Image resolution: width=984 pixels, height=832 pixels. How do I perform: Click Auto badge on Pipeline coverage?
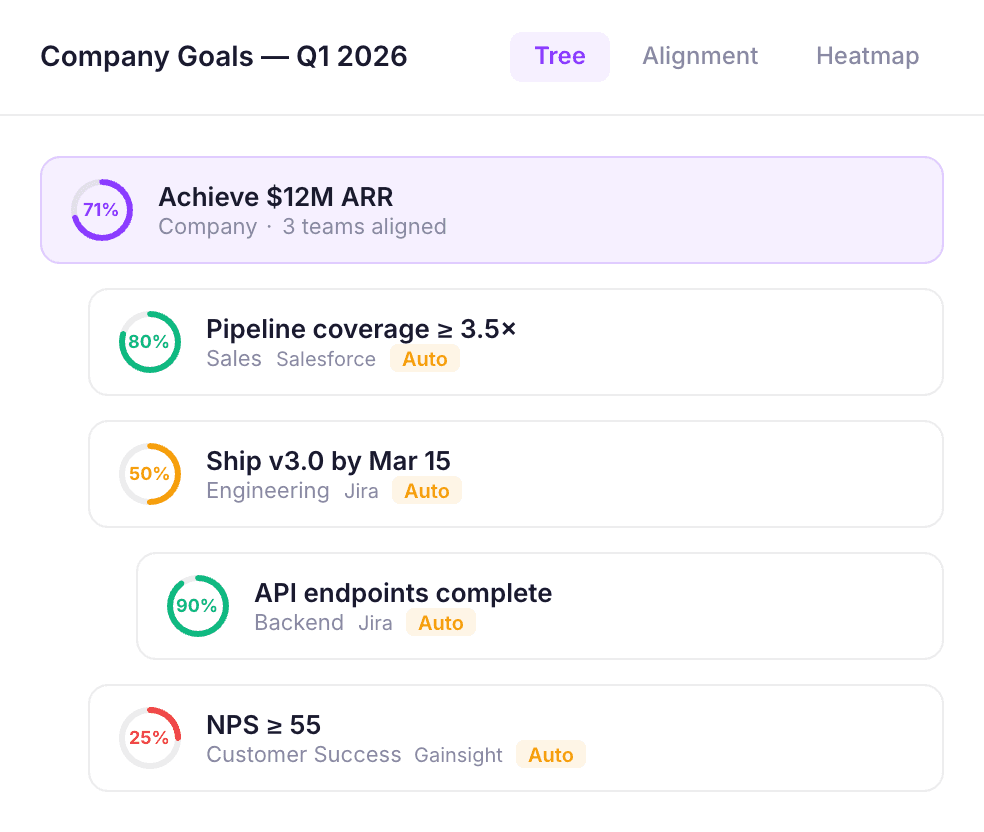point(425,359)
